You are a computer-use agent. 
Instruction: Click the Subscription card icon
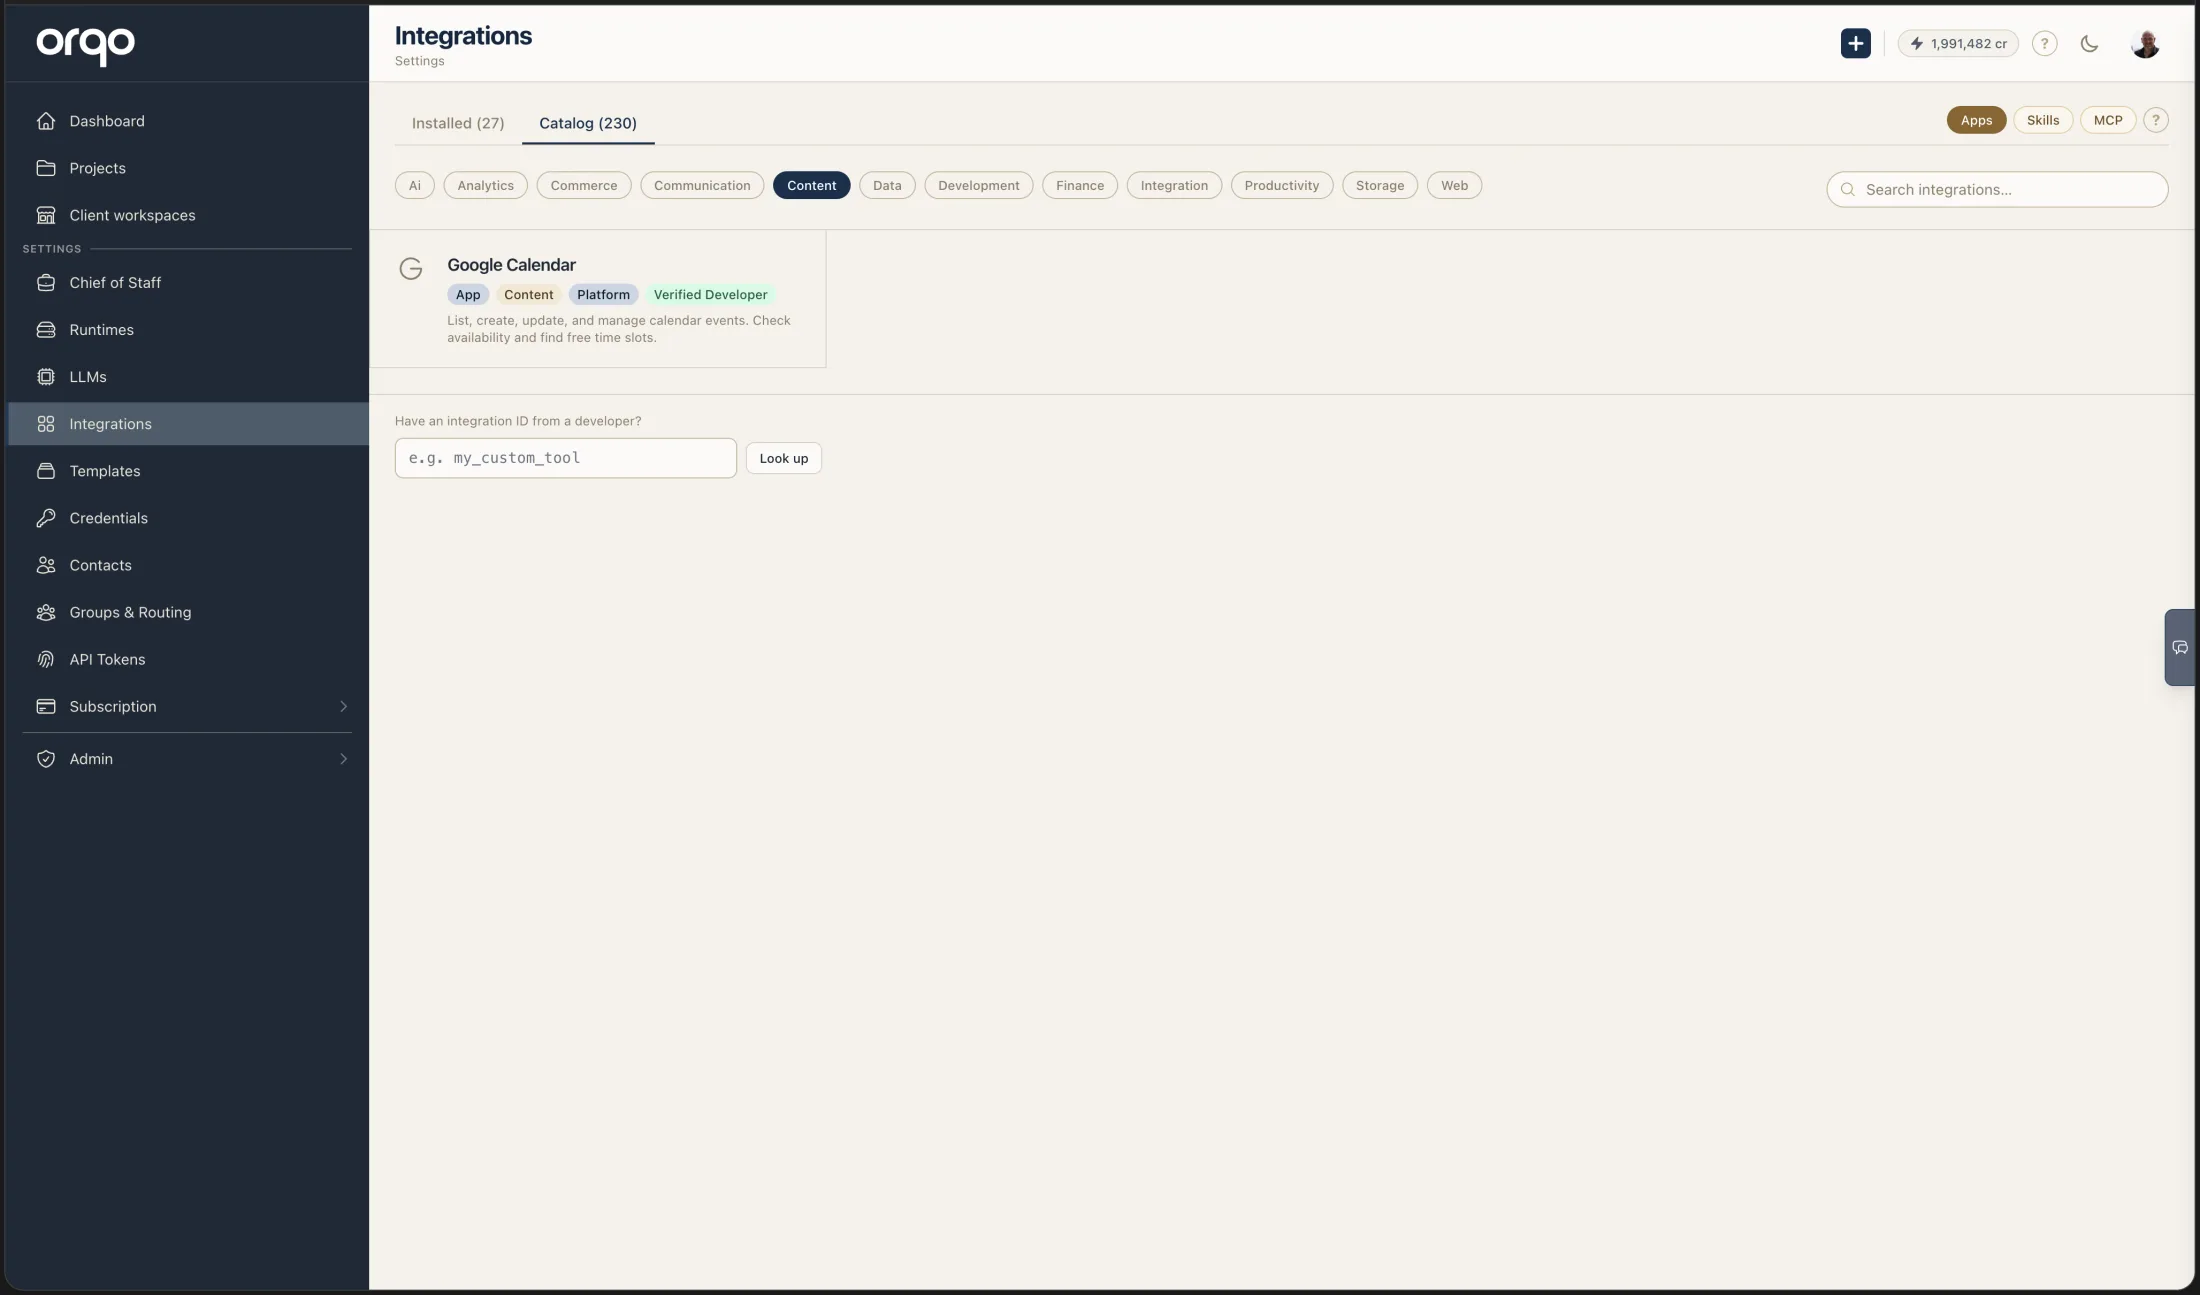(x=46, y=705)
